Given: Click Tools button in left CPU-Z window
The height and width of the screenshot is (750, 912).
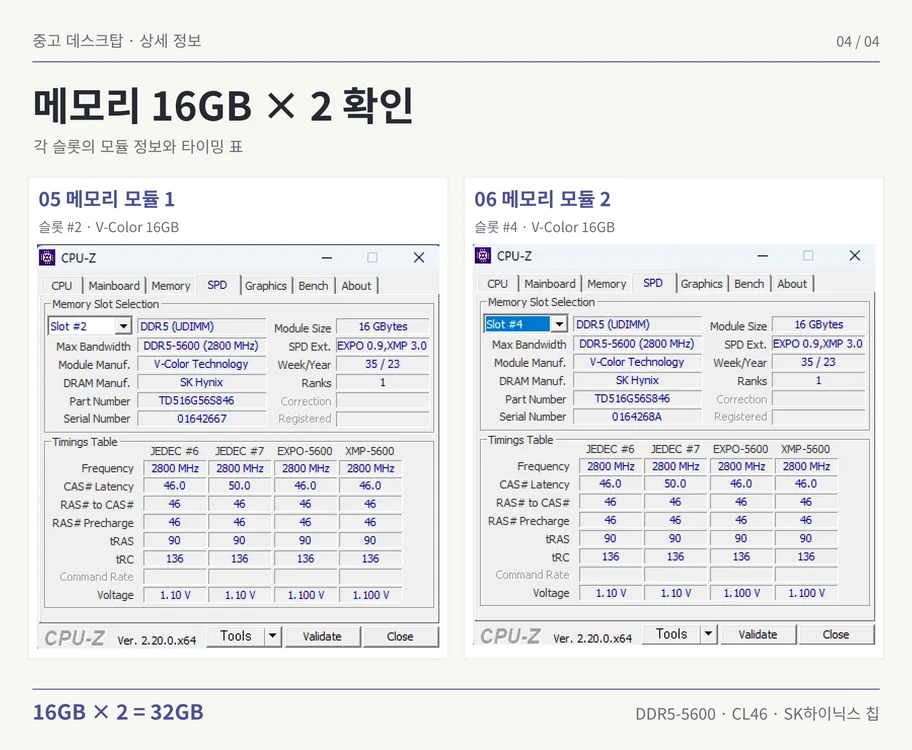Looking at the screenshot, I should click(236, 636).
